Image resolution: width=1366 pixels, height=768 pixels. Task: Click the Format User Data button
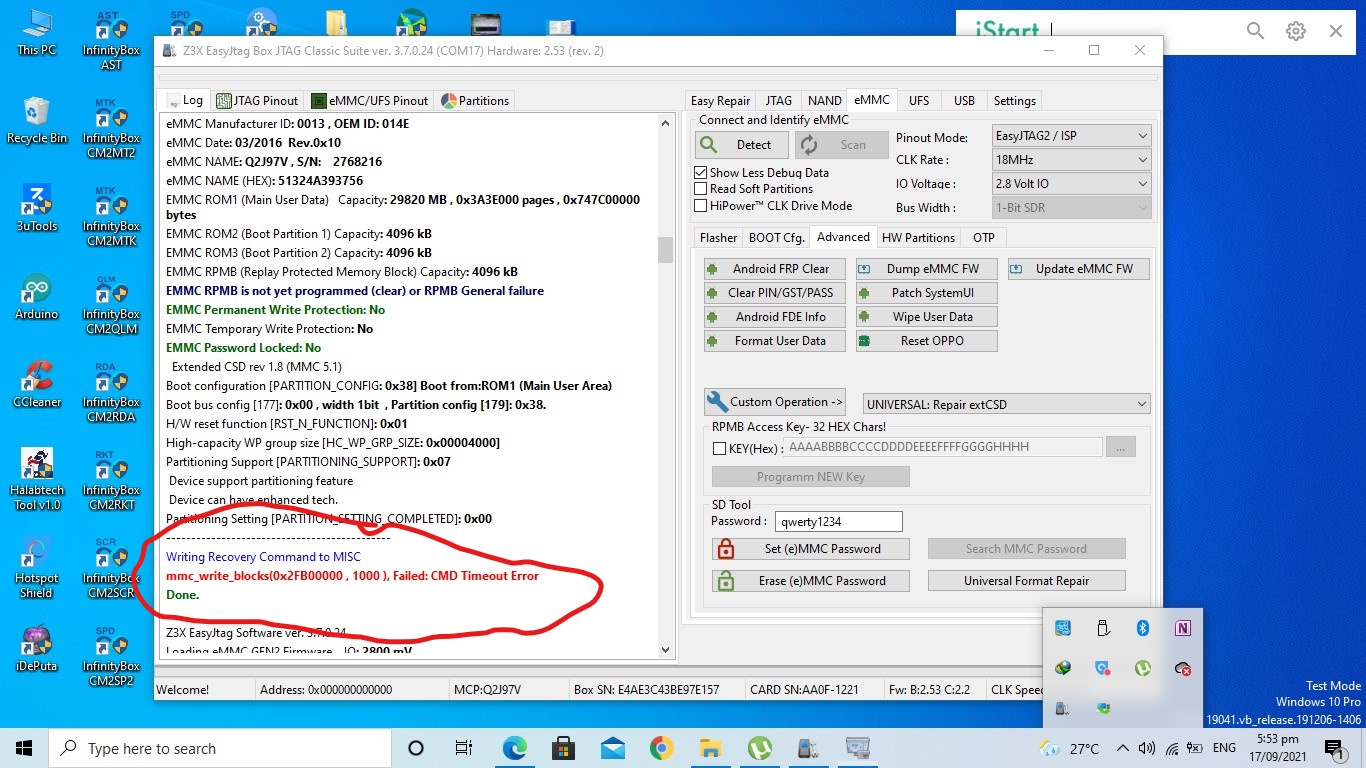(x=775, y=341)
